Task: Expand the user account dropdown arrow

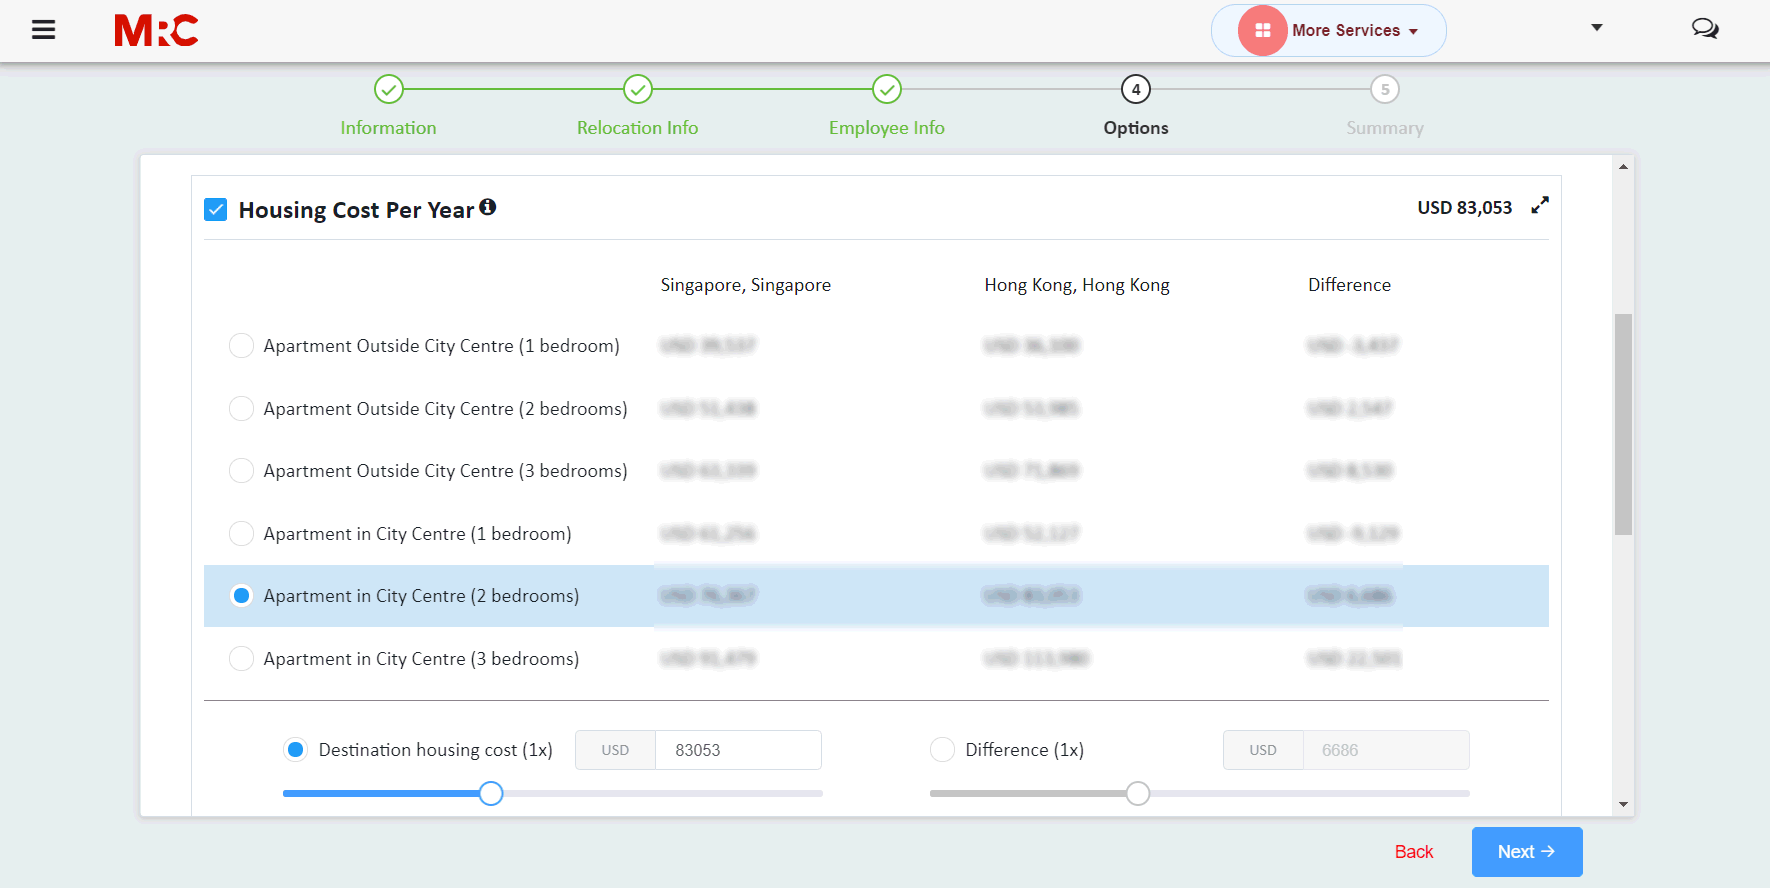Action: pos(1596,28)
